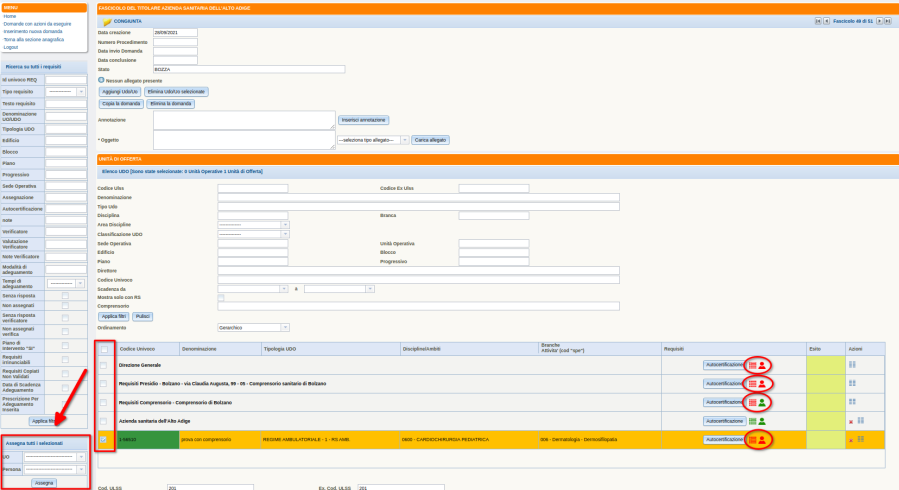
Task: Toggle select-all checkbox in table header
Action: pos(103,348)
